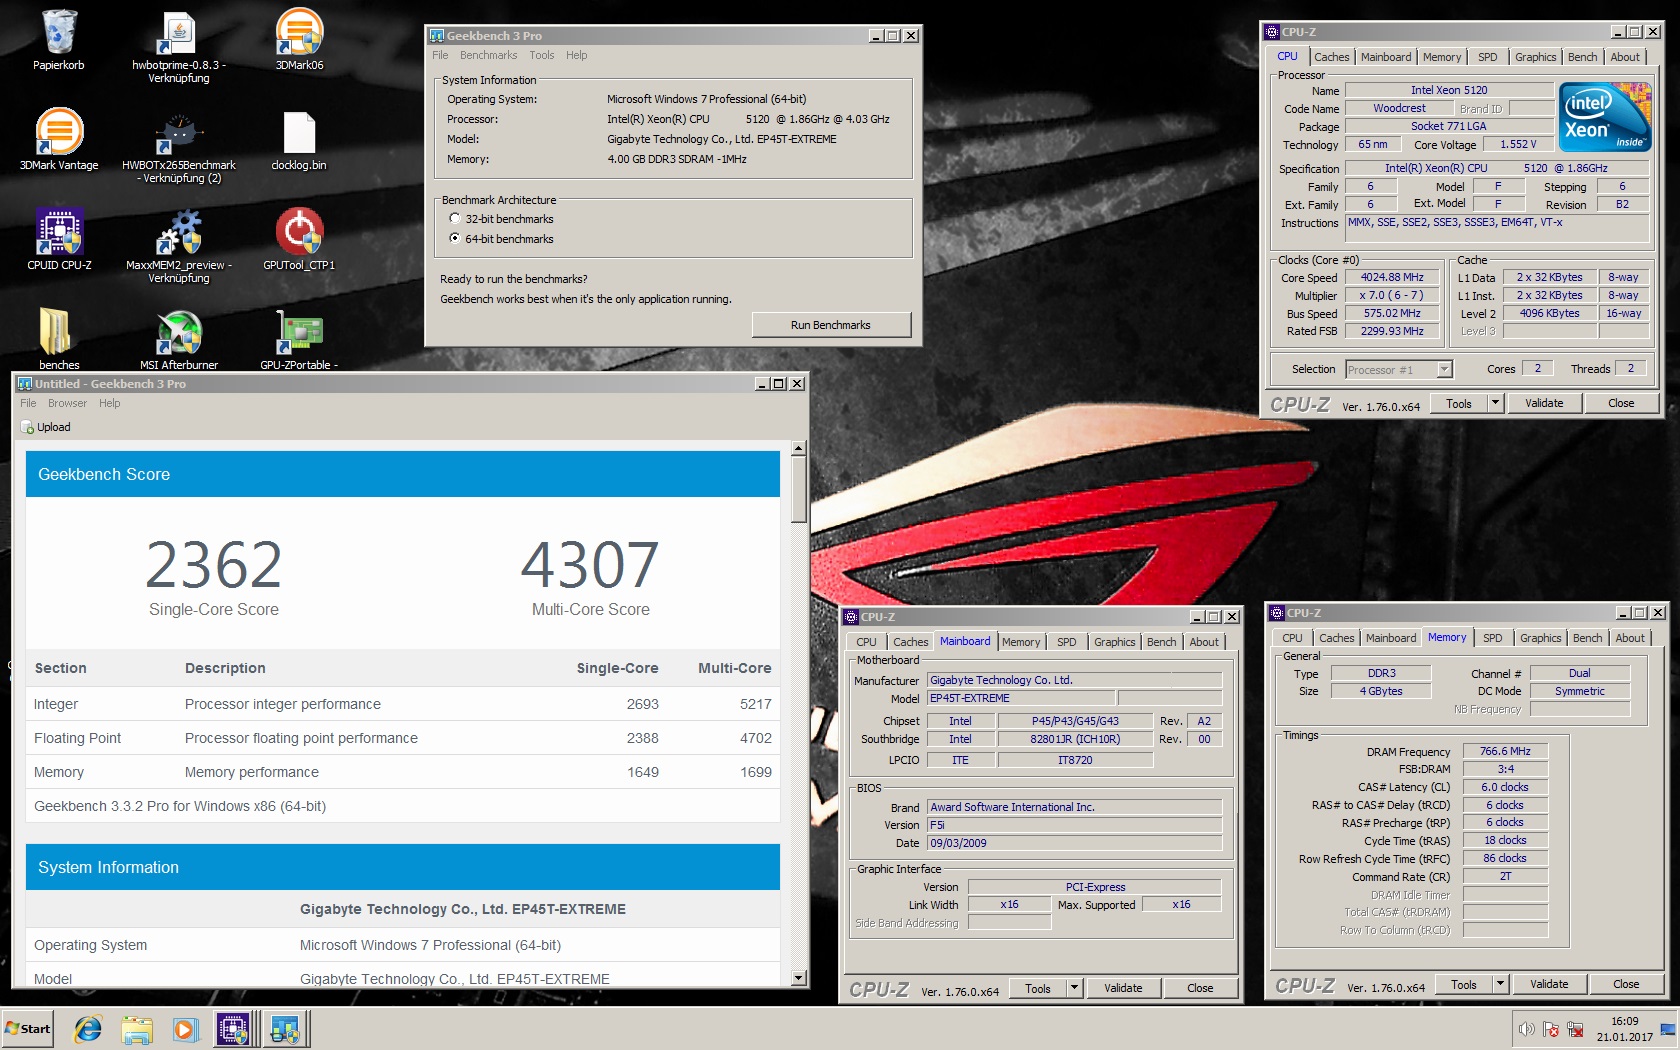Click Run Benchmarks button

tap(831, 325)
